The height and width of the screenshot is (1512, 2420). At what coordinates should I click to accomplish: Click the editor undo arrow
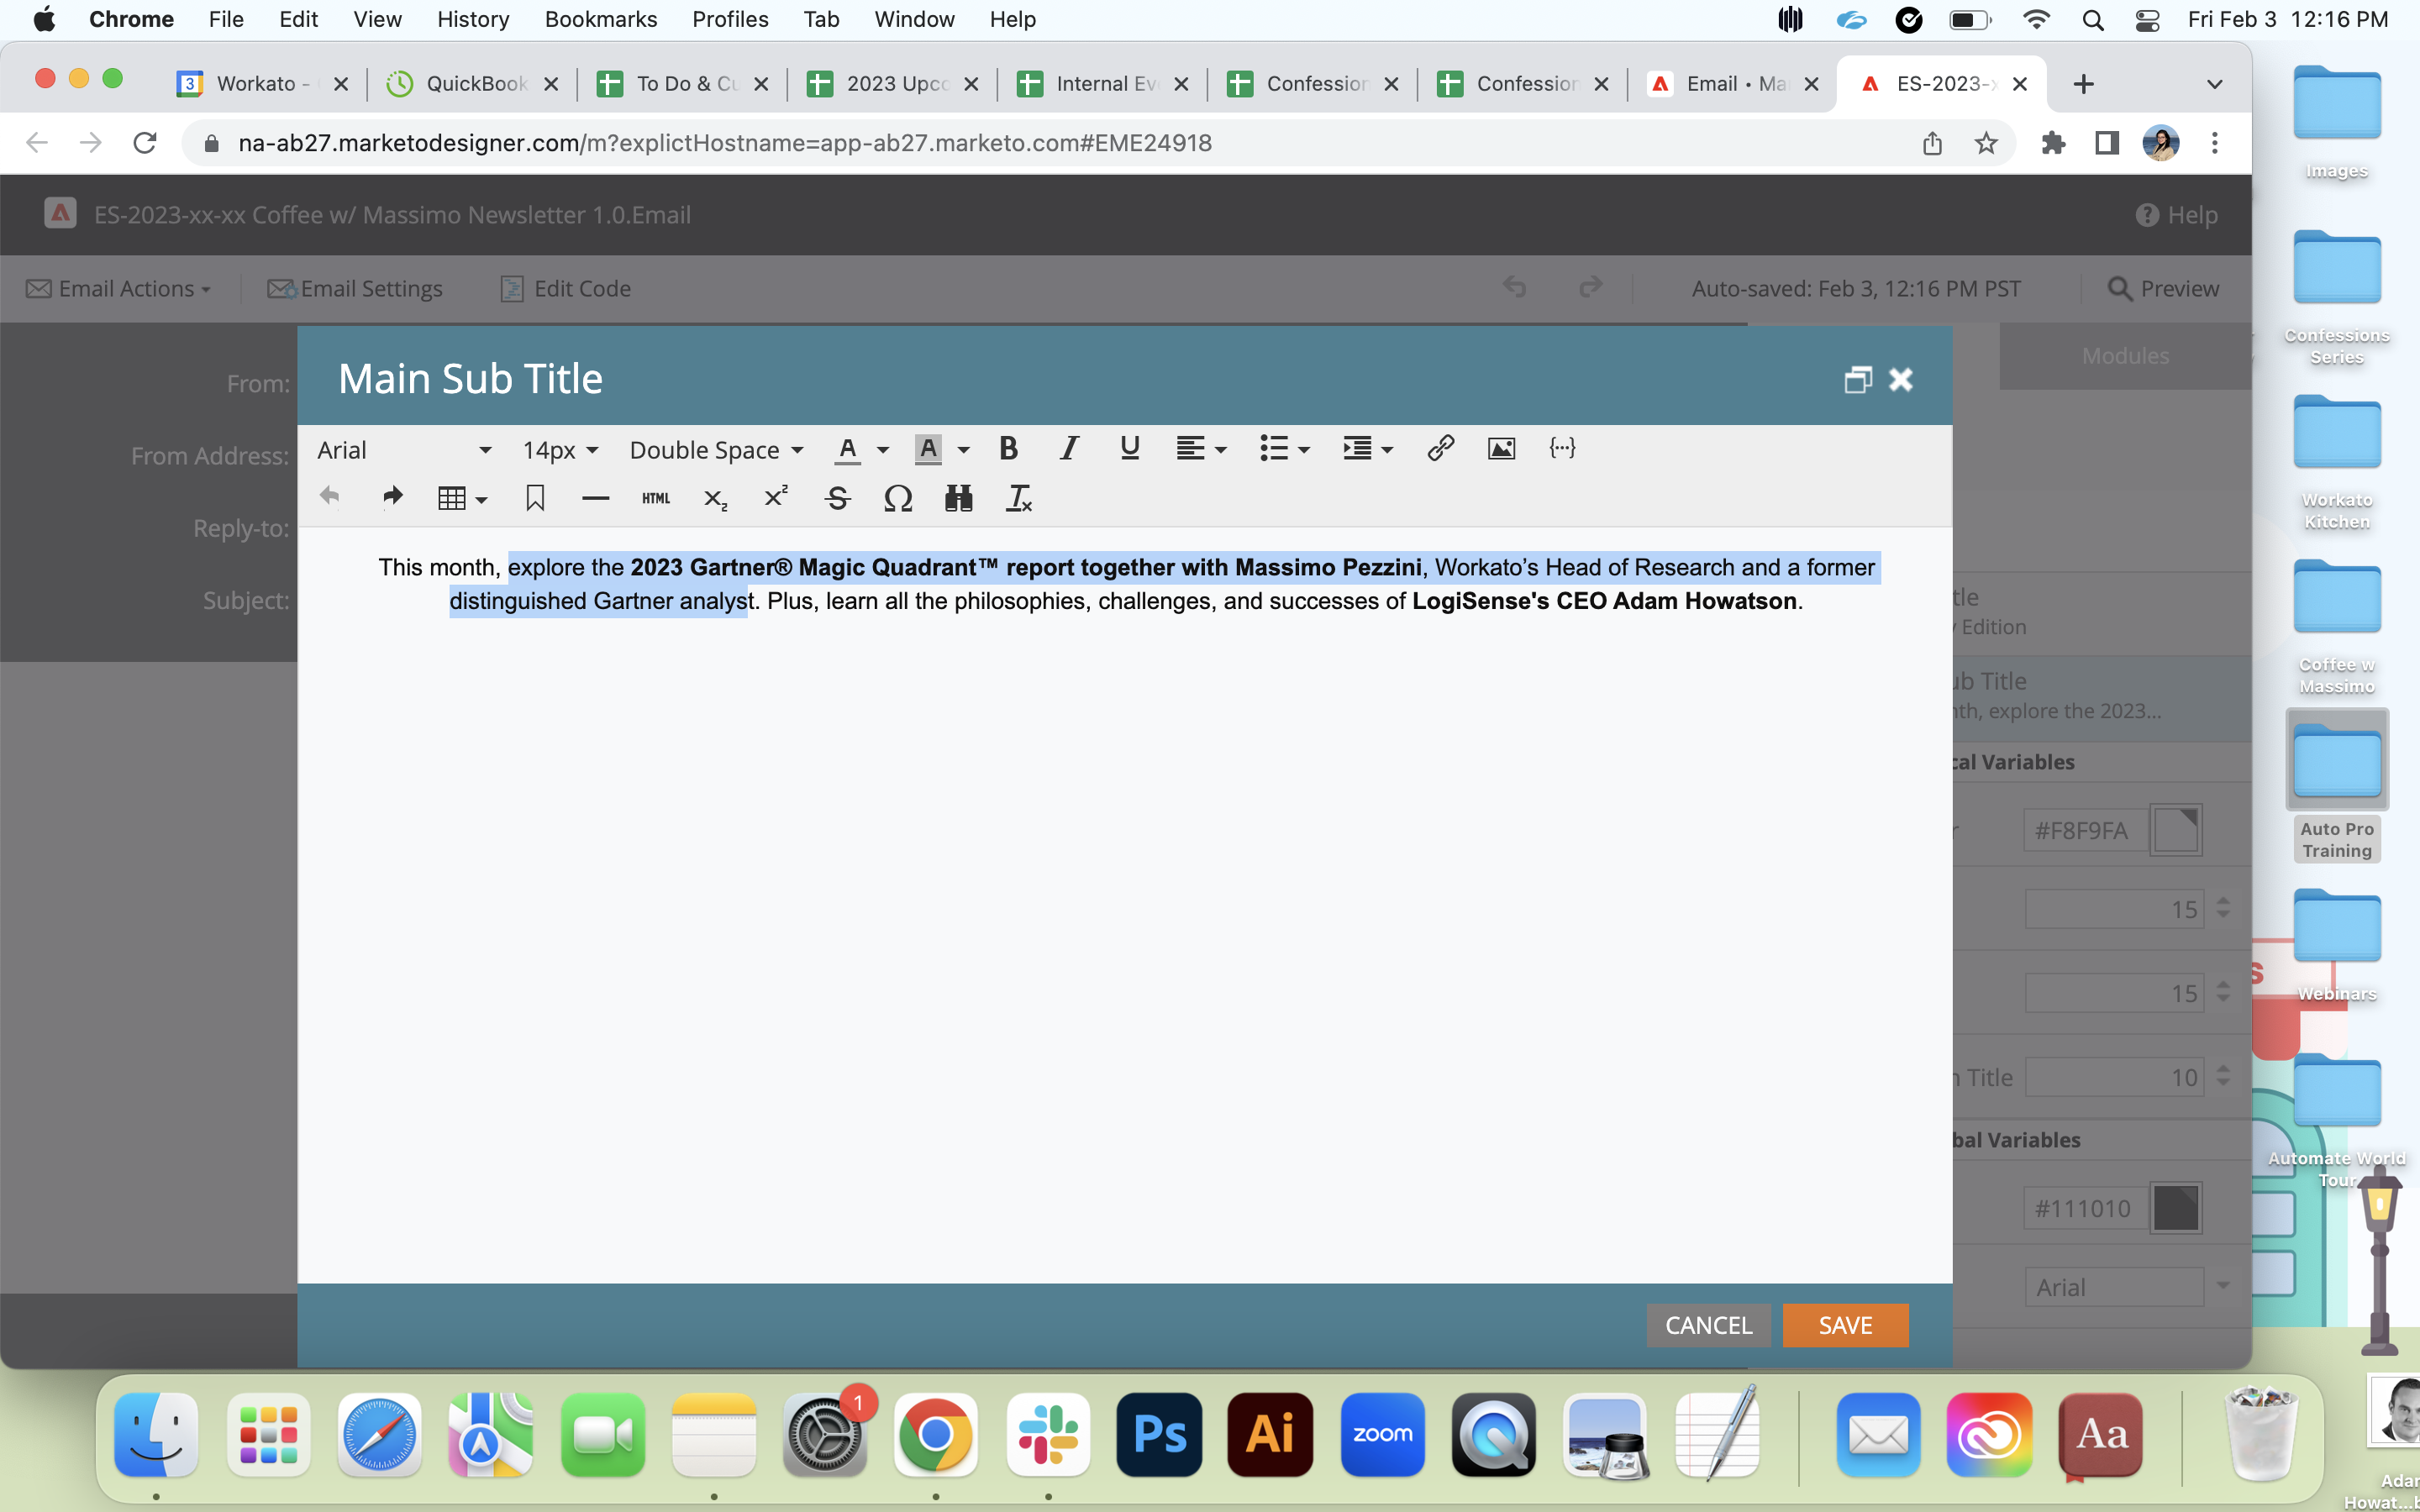click(x=330, y=497)
